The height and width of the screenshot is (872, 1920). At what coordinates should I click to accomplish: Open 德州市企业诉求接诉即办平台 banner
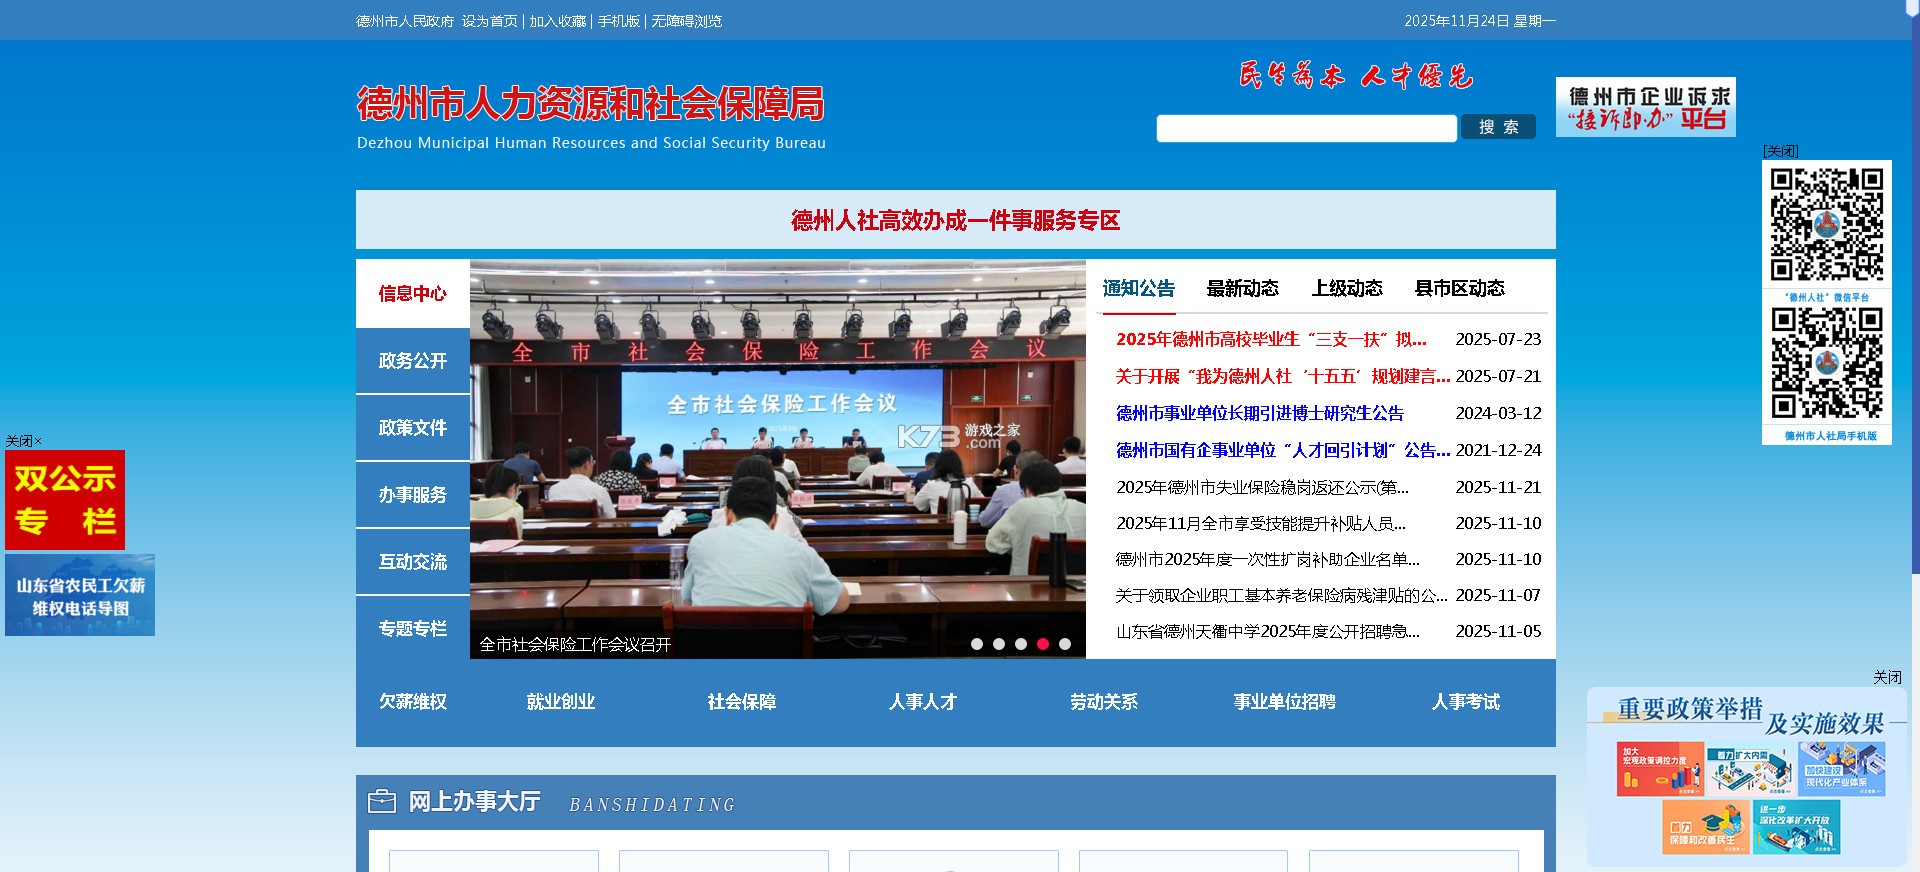tap(1646, 107)
